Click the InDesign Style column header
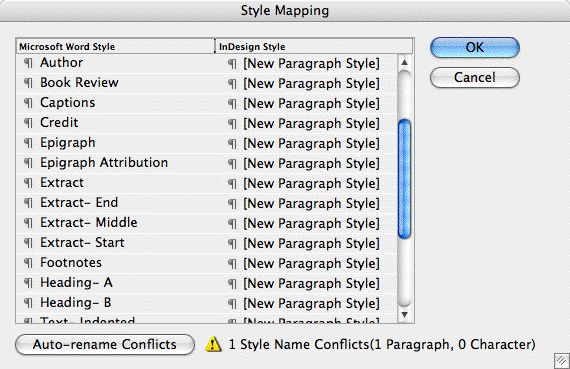570x369 pixels. click(314, 47)
